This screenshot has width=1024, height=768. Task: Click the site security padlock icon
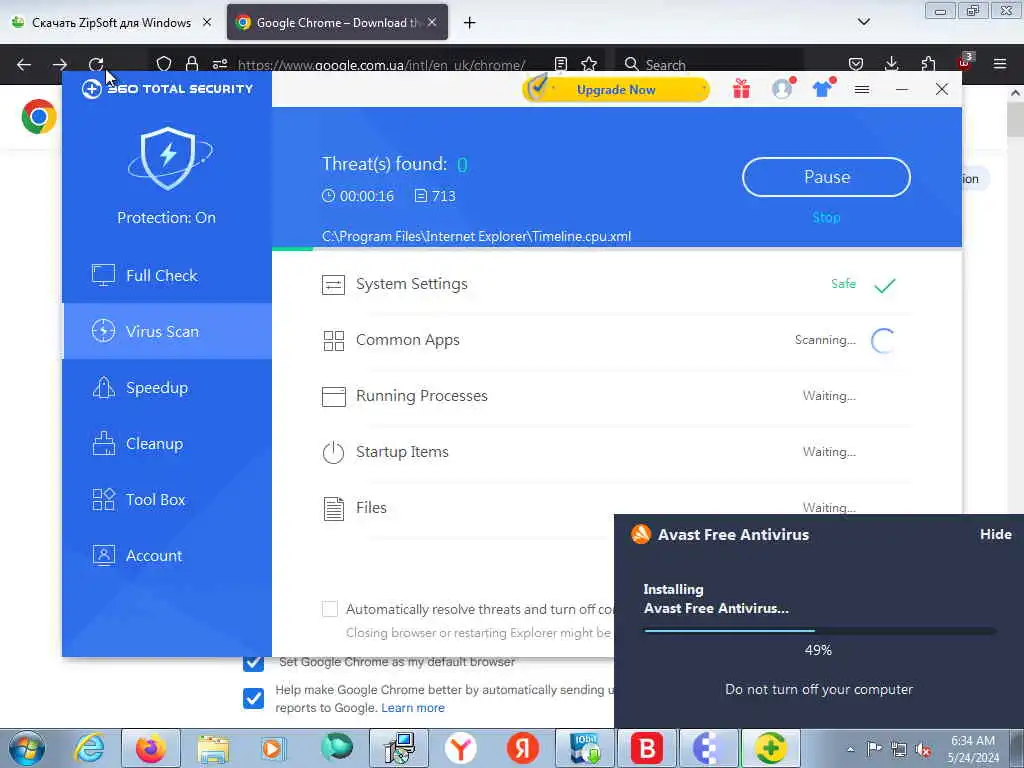pyautogui.click(x=191, y=64)
